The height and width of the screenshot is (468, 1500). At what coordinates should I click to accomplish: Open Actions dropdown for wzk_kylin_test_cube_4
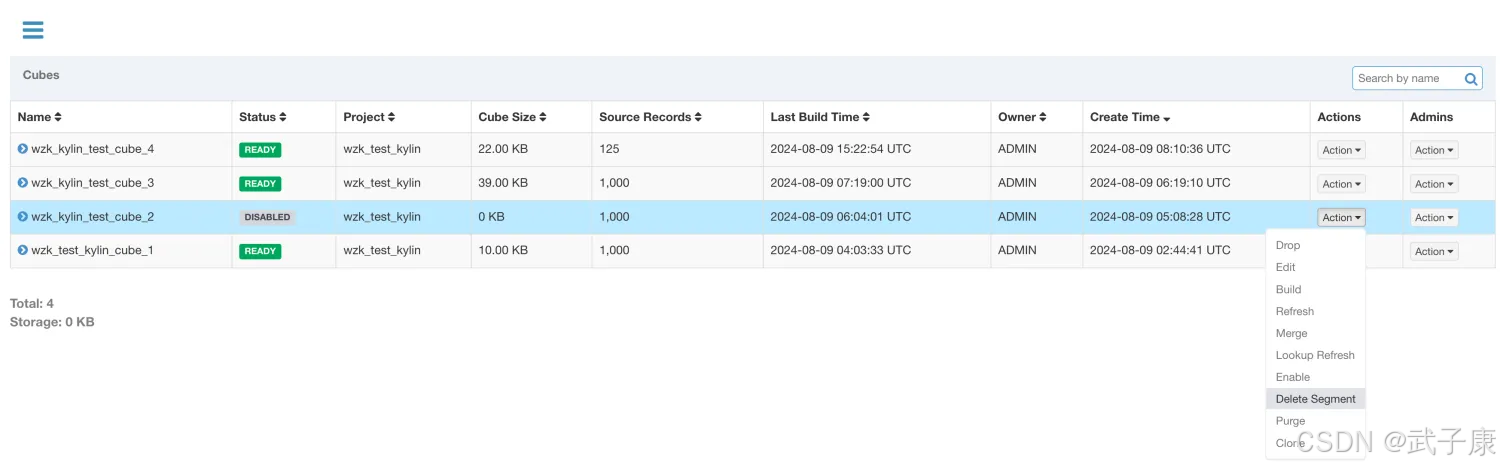[1341, 150]
